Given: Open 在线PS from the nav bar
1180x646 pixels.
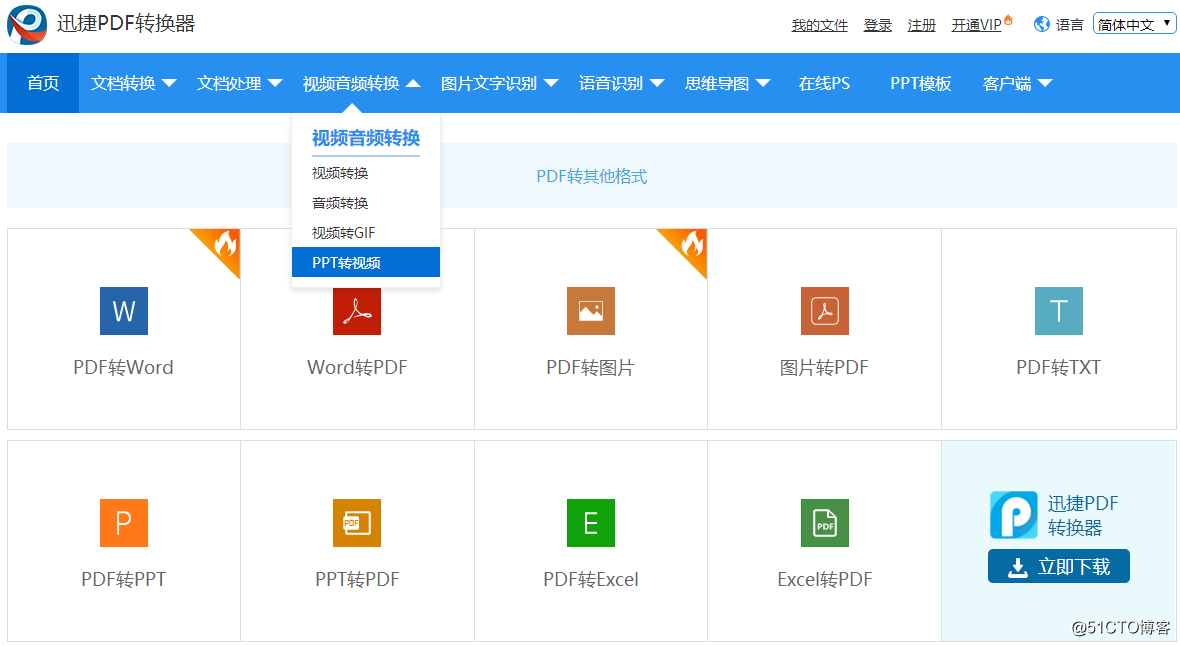Looking at the screenshot, I should [824, 84].
